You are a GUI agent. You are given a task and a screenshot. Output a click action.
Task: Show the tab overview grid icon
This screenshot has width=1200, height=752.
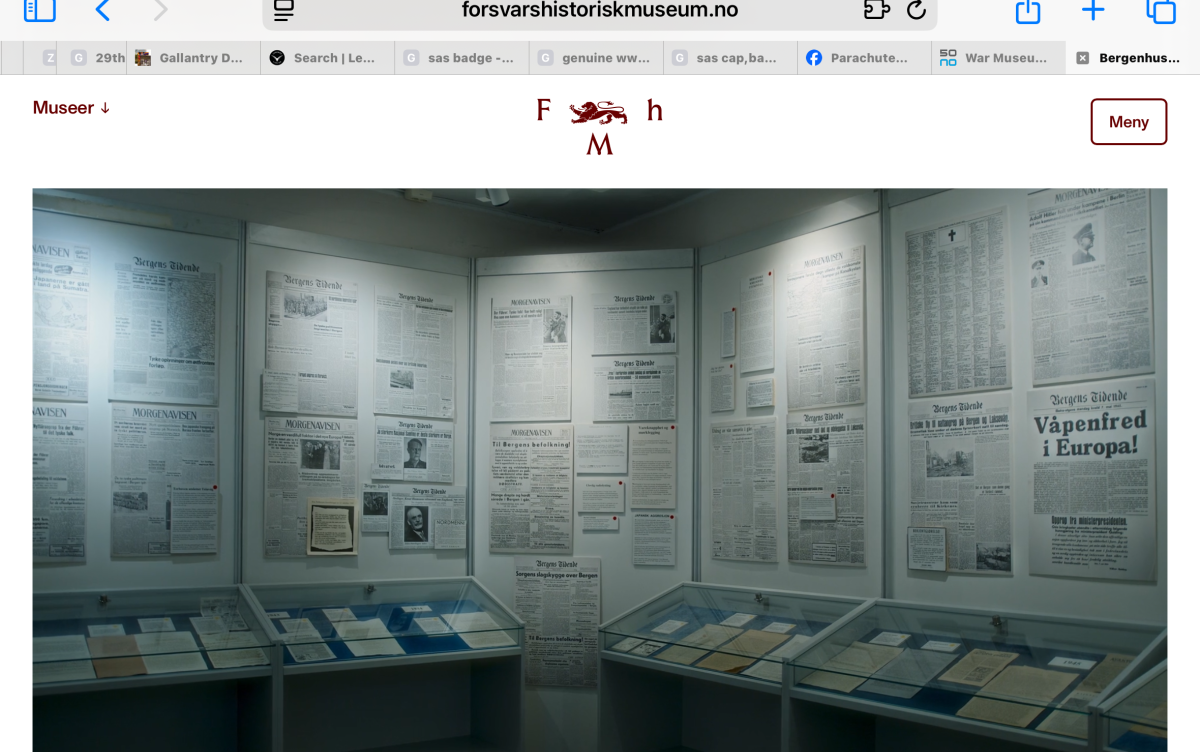1160,12
